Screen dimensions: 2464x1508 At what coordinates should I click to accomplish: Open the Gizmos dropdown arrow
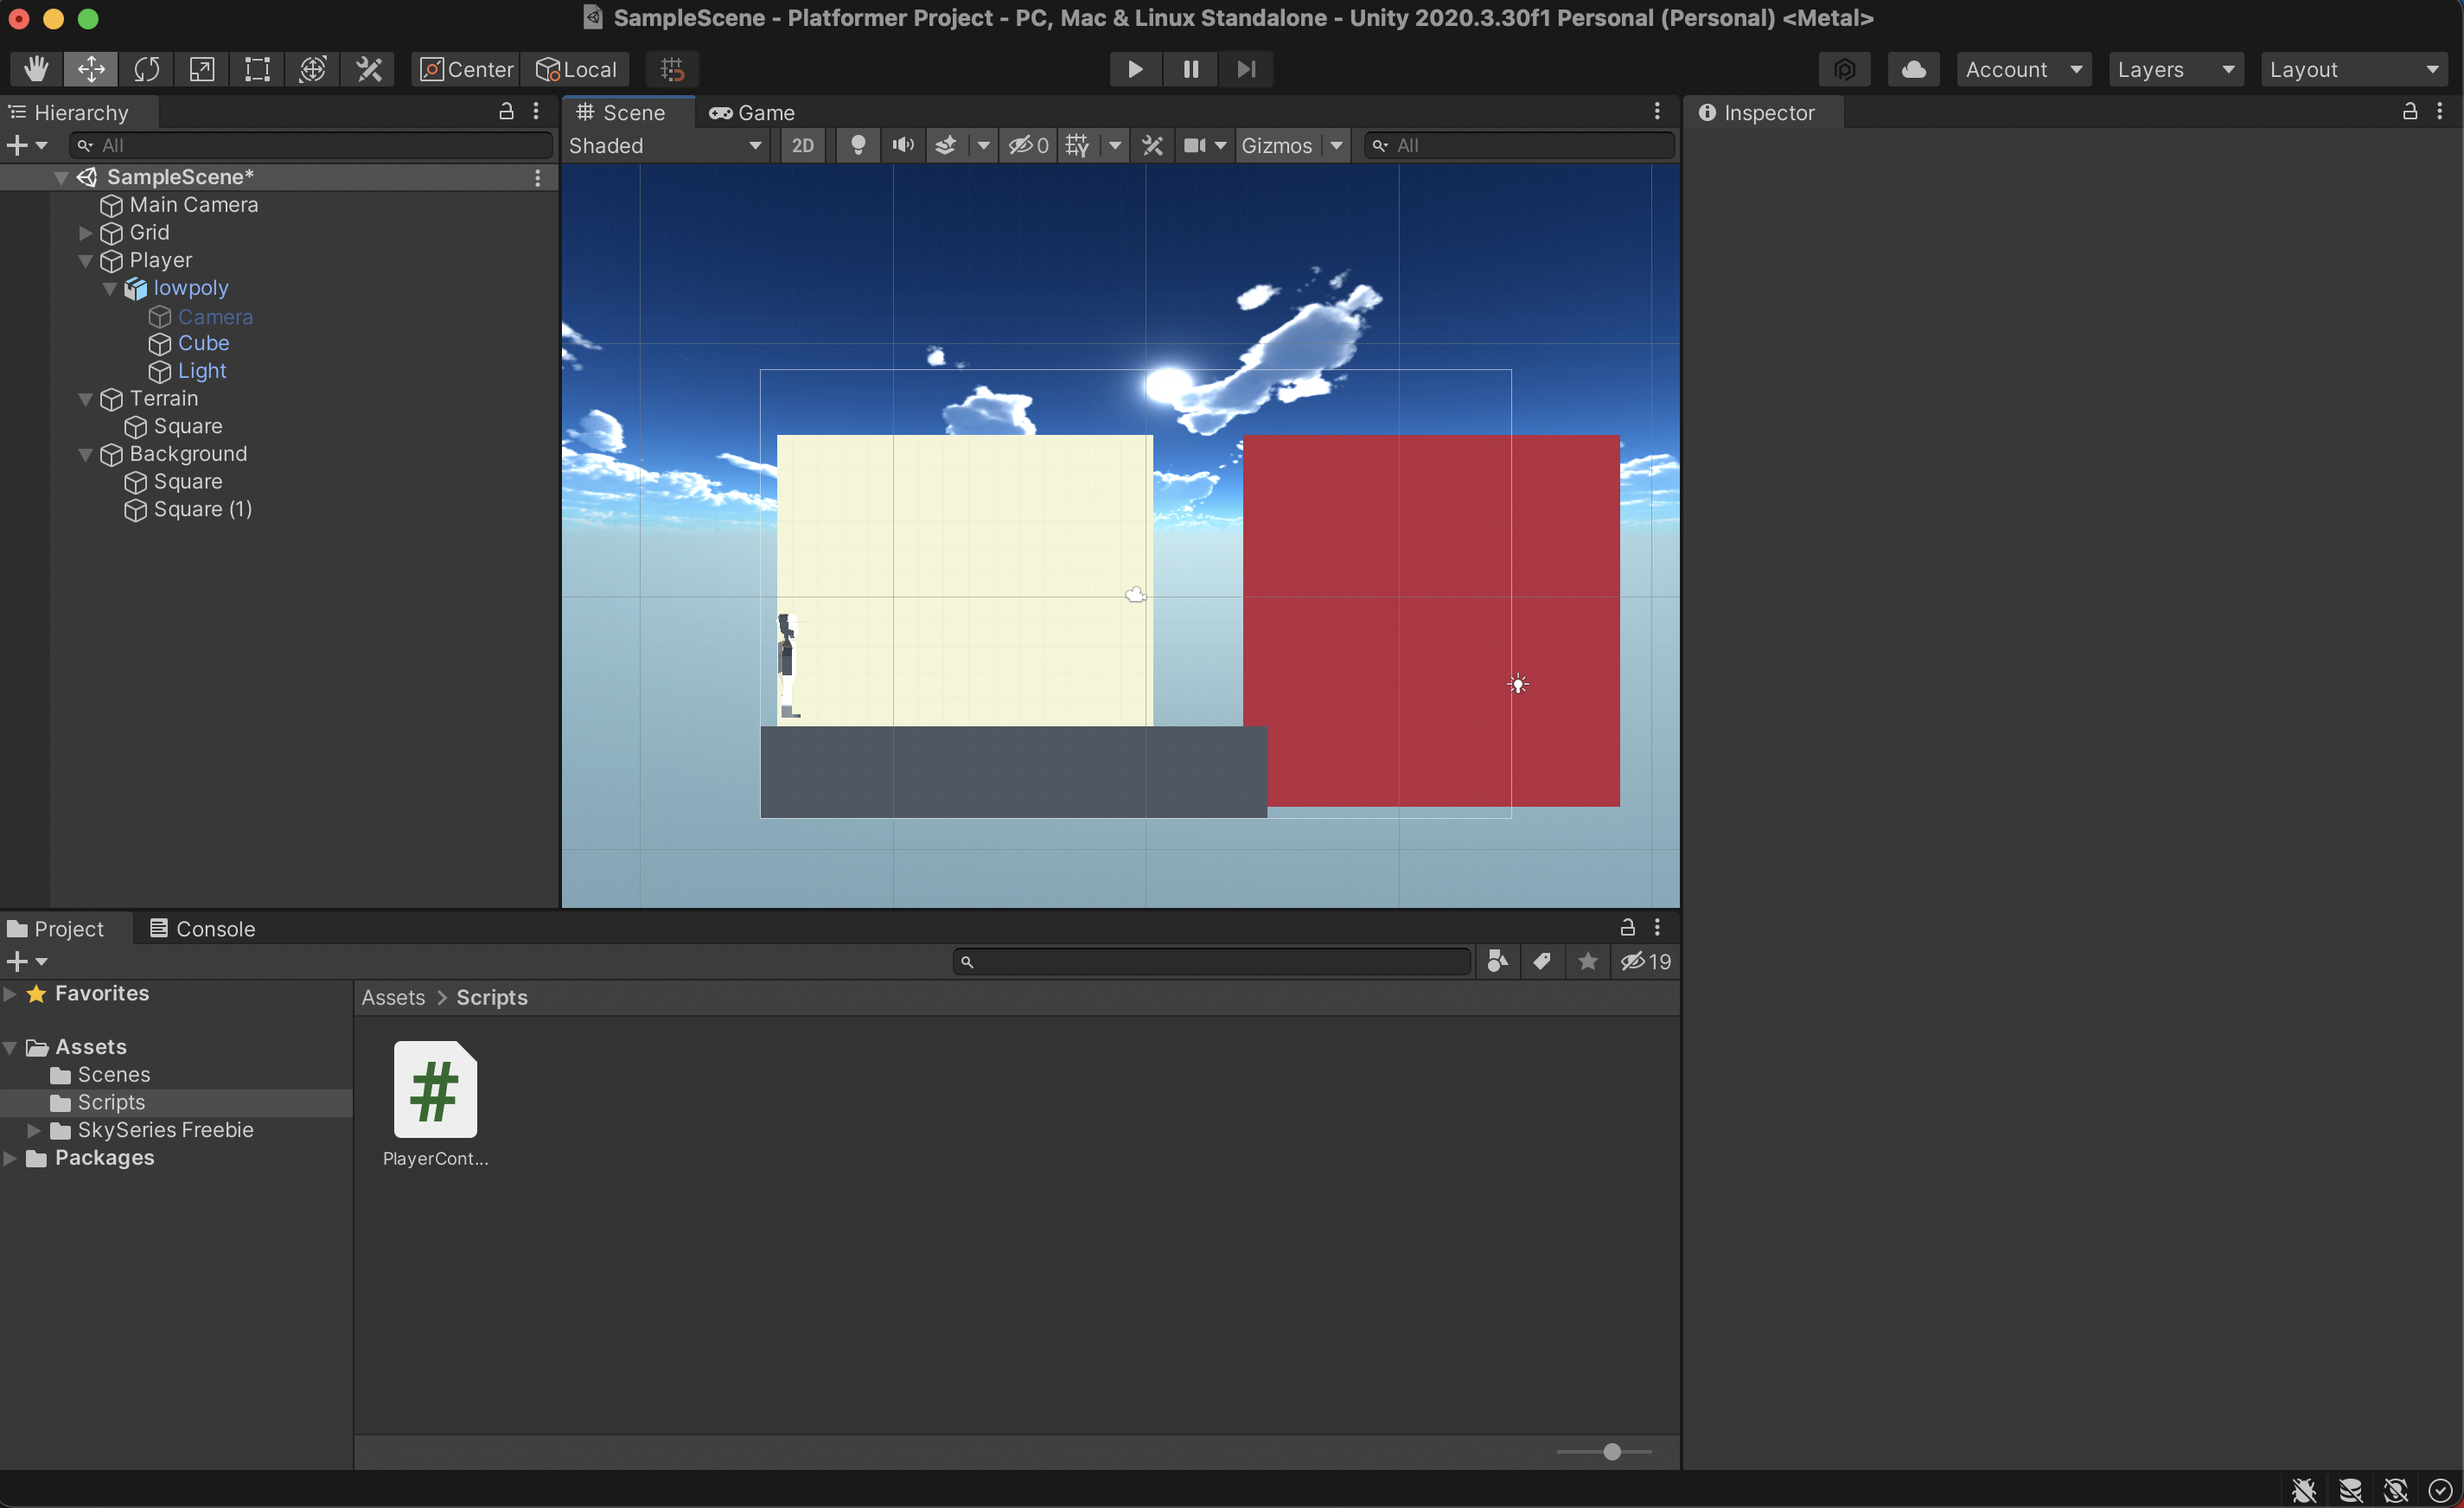1336,146
